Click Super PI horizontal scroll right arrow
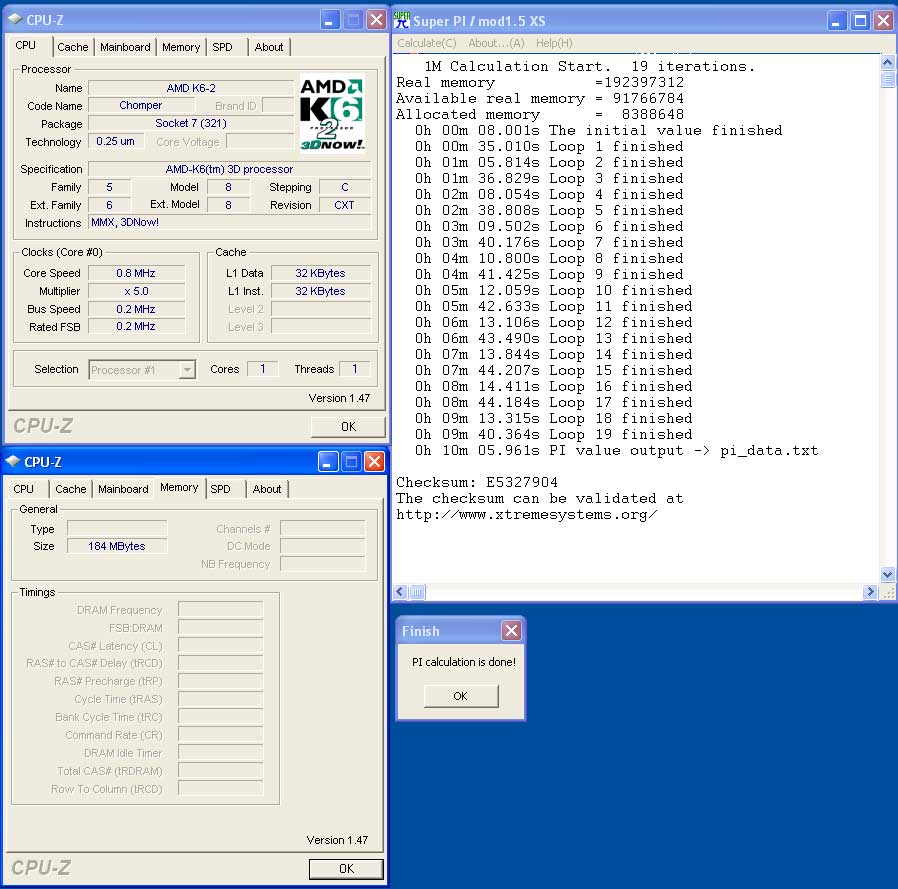 coord(870,592)
